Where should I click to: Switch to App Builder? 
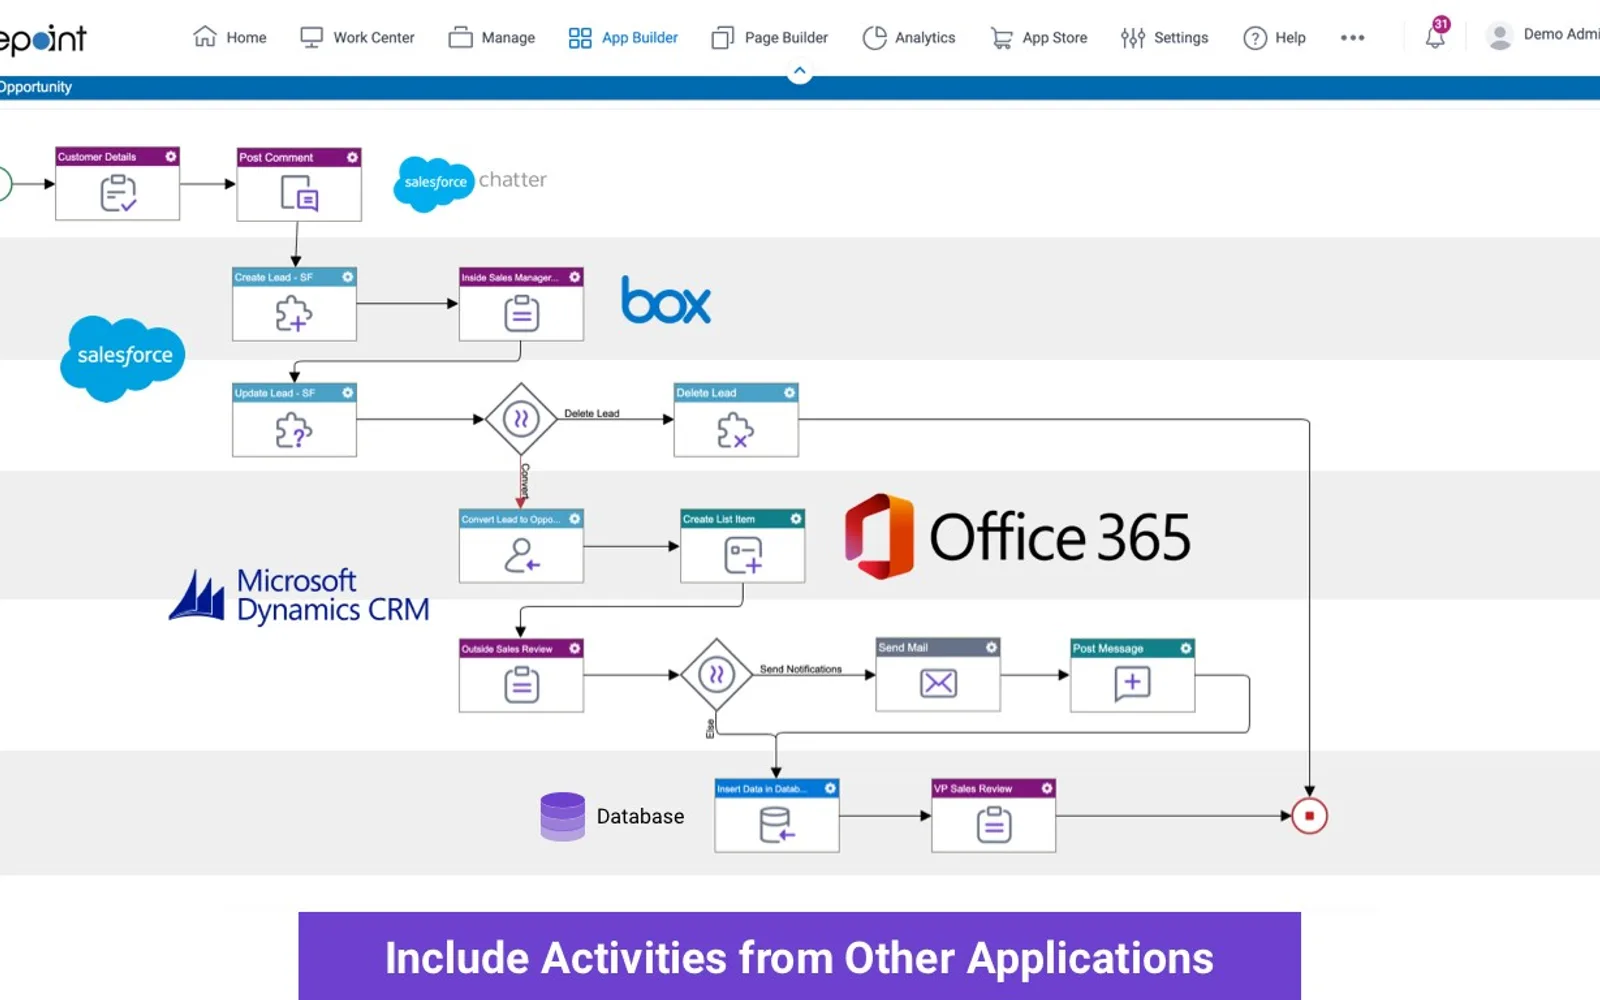(x=623, y=38)
